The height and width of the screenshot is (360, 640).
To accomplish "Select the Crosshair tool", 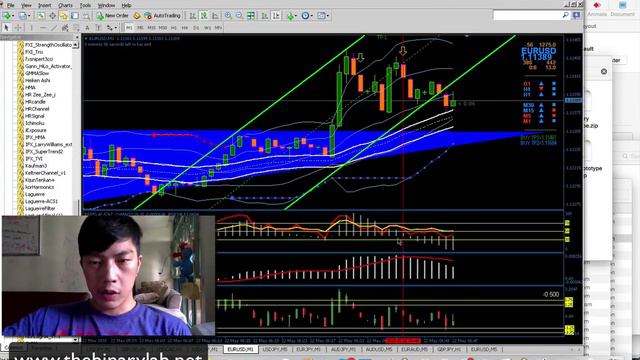I will click(18, 27).
